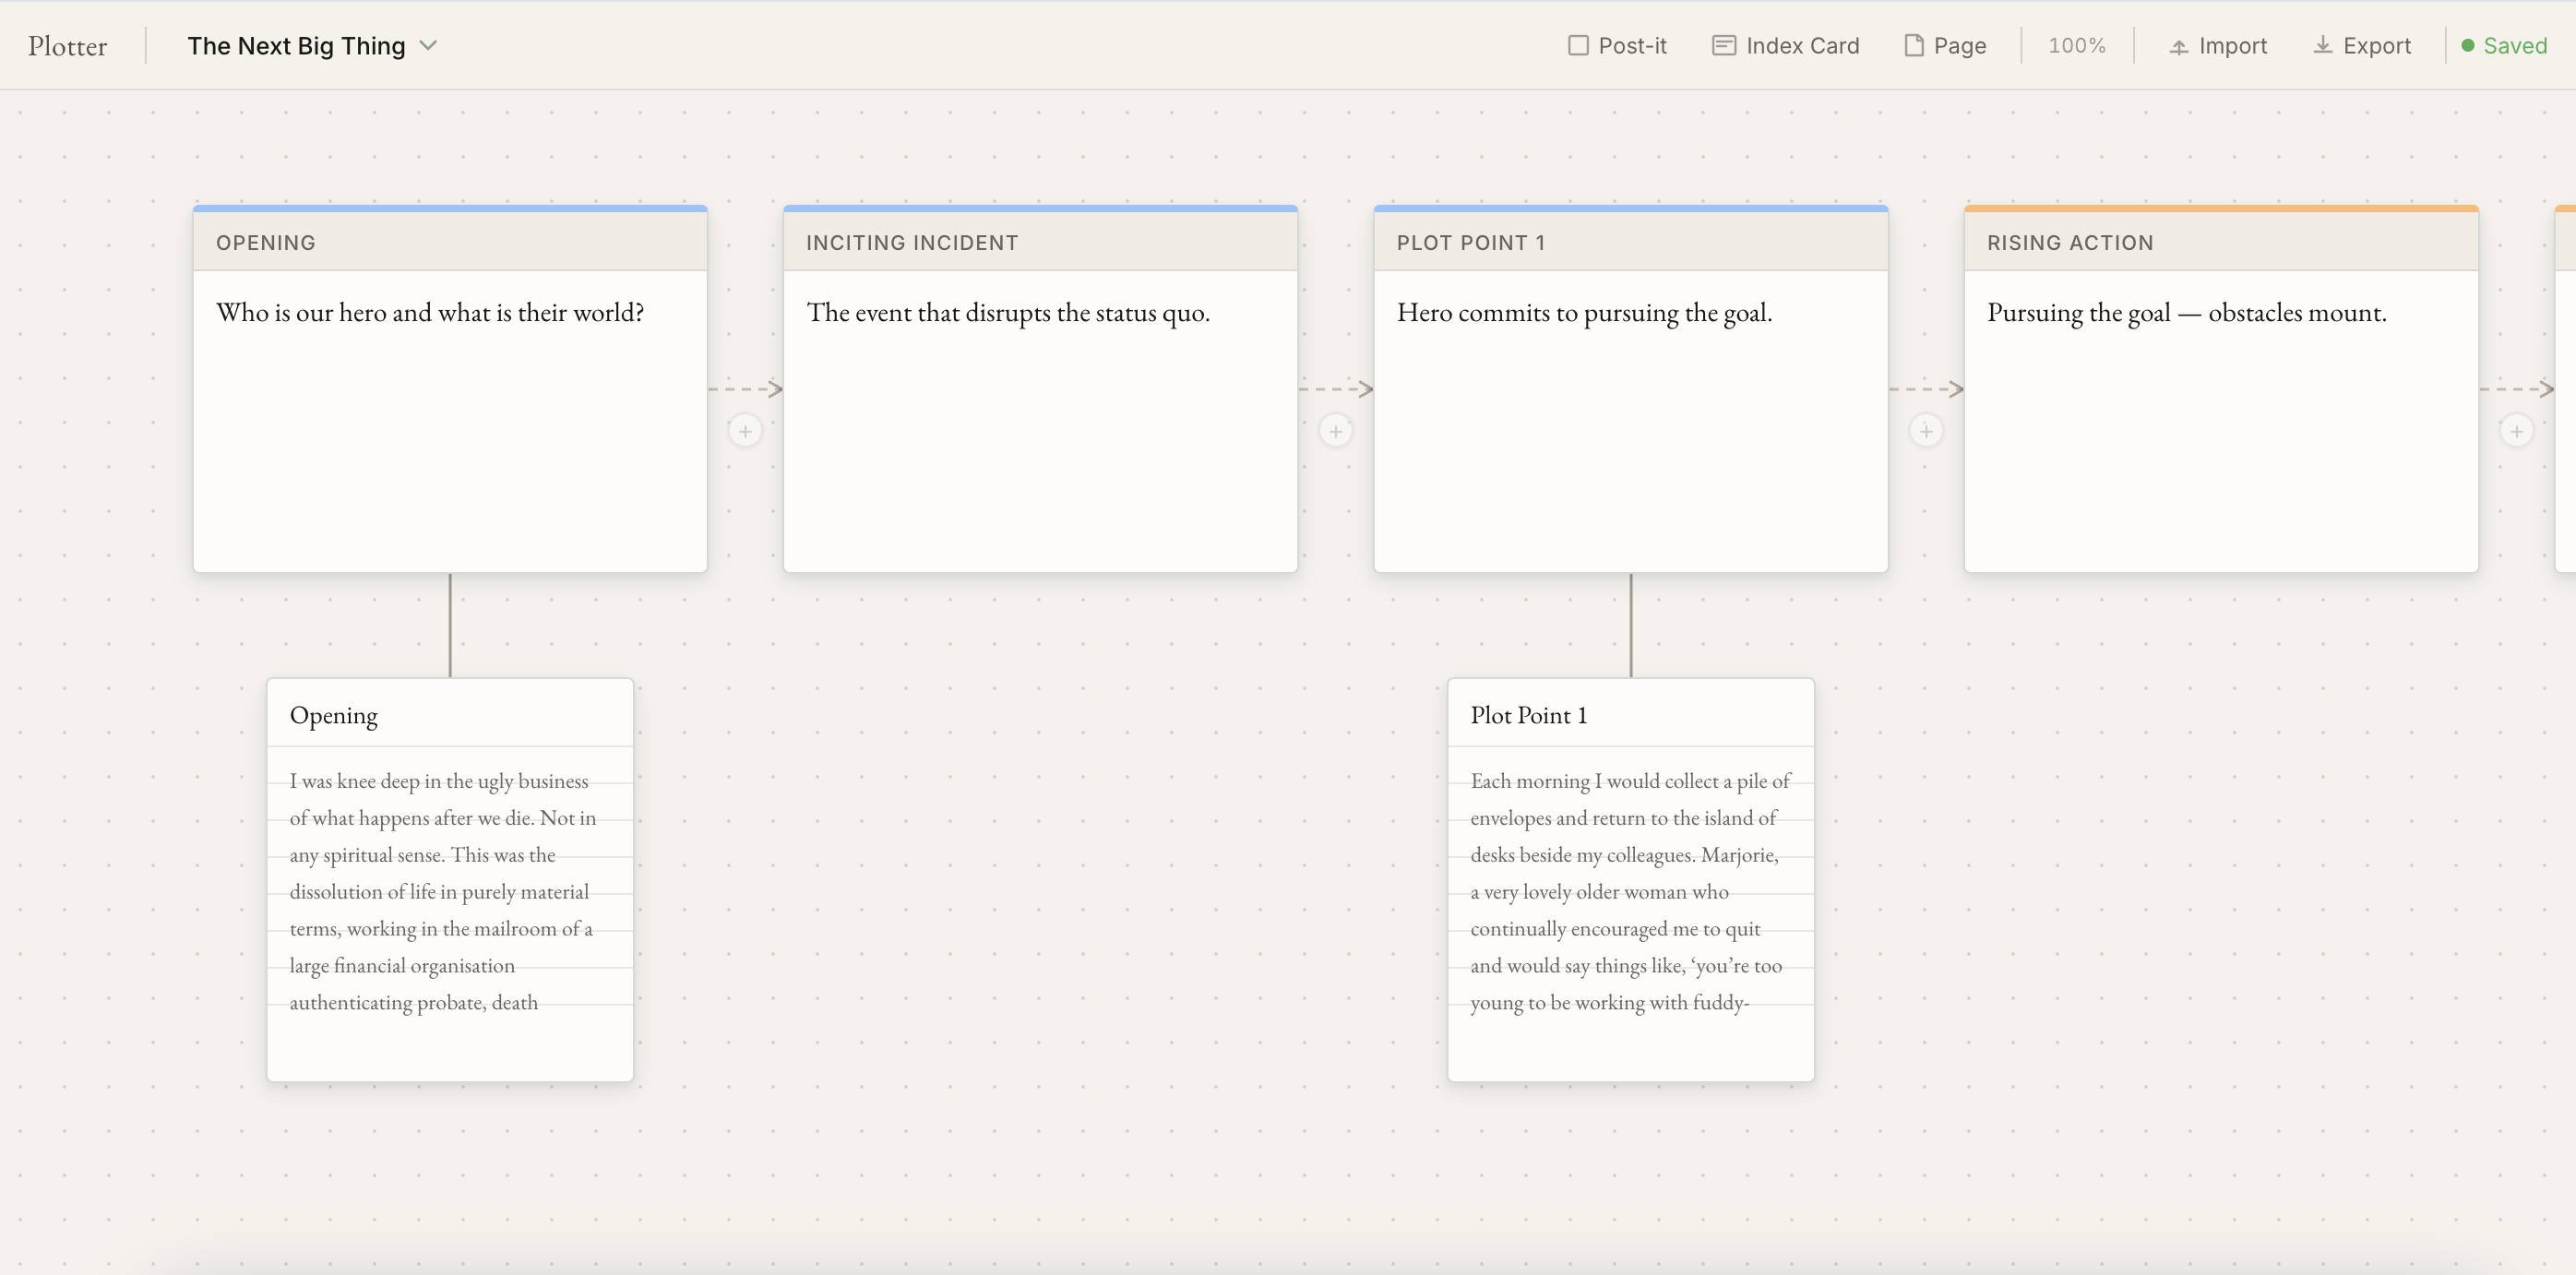This screenshot has height=1275, width=2576.
Task: Click the green Saved status indicator
Action: point(2504,46)
